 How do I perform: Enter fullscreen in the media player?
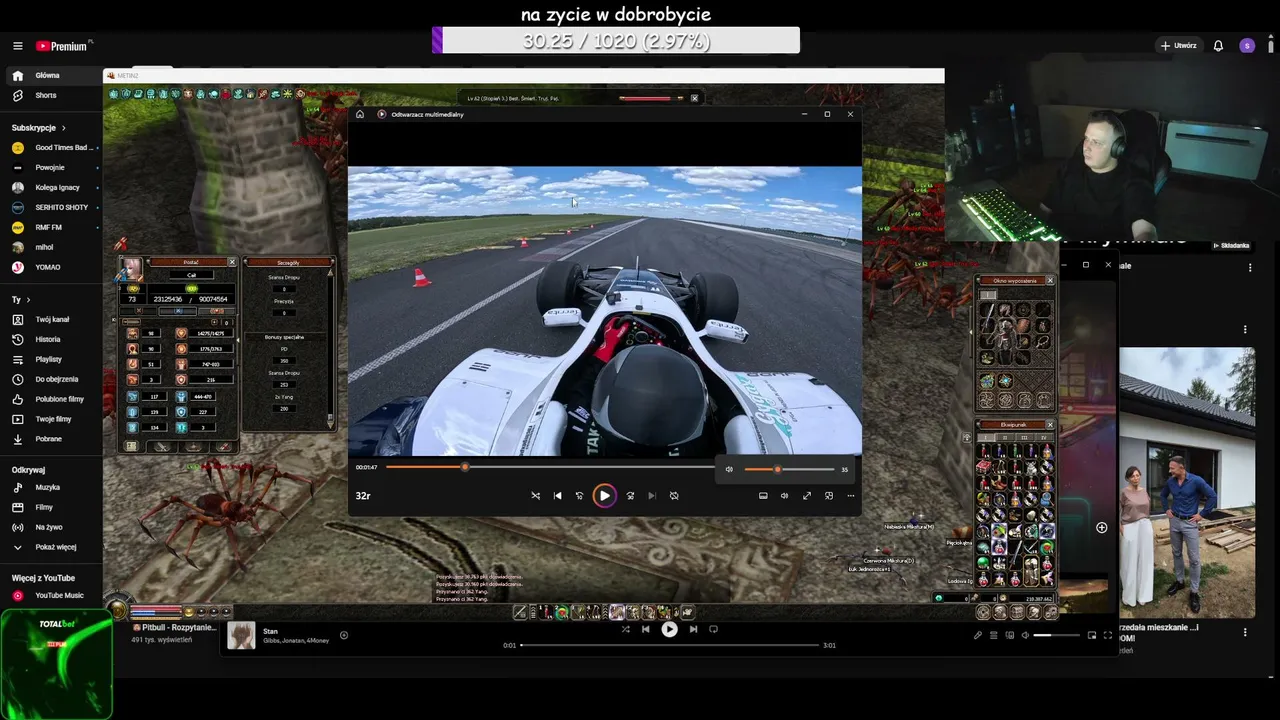coord(807,495)
